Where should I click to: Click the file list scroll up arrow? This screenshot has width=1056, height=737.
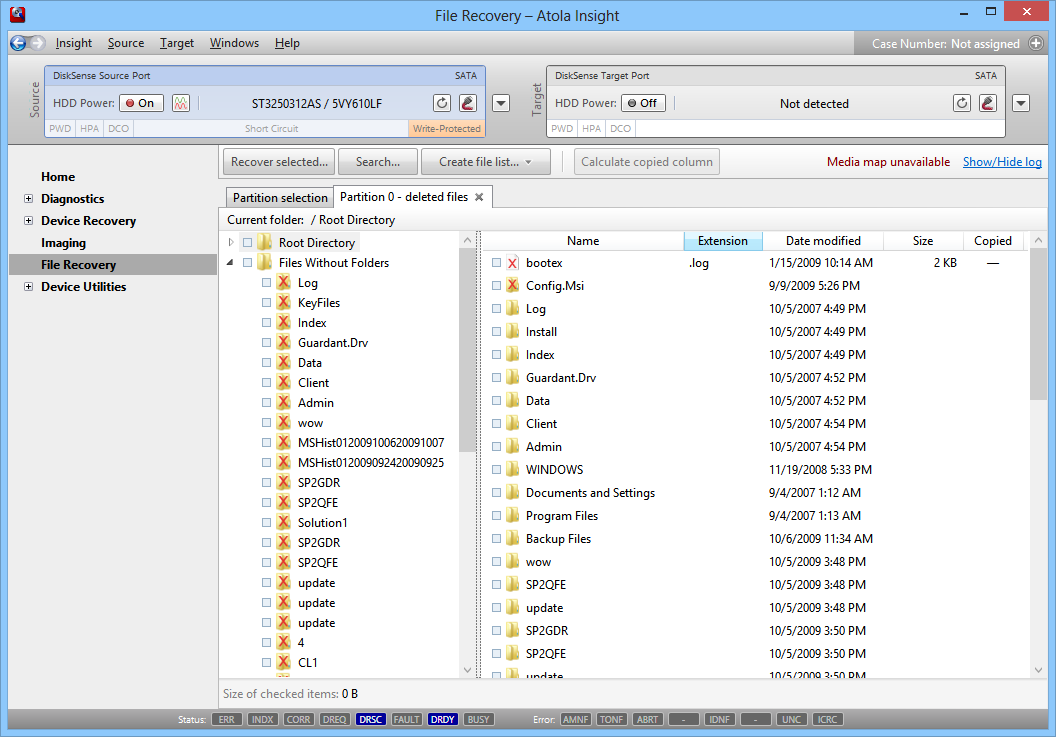1038,241
